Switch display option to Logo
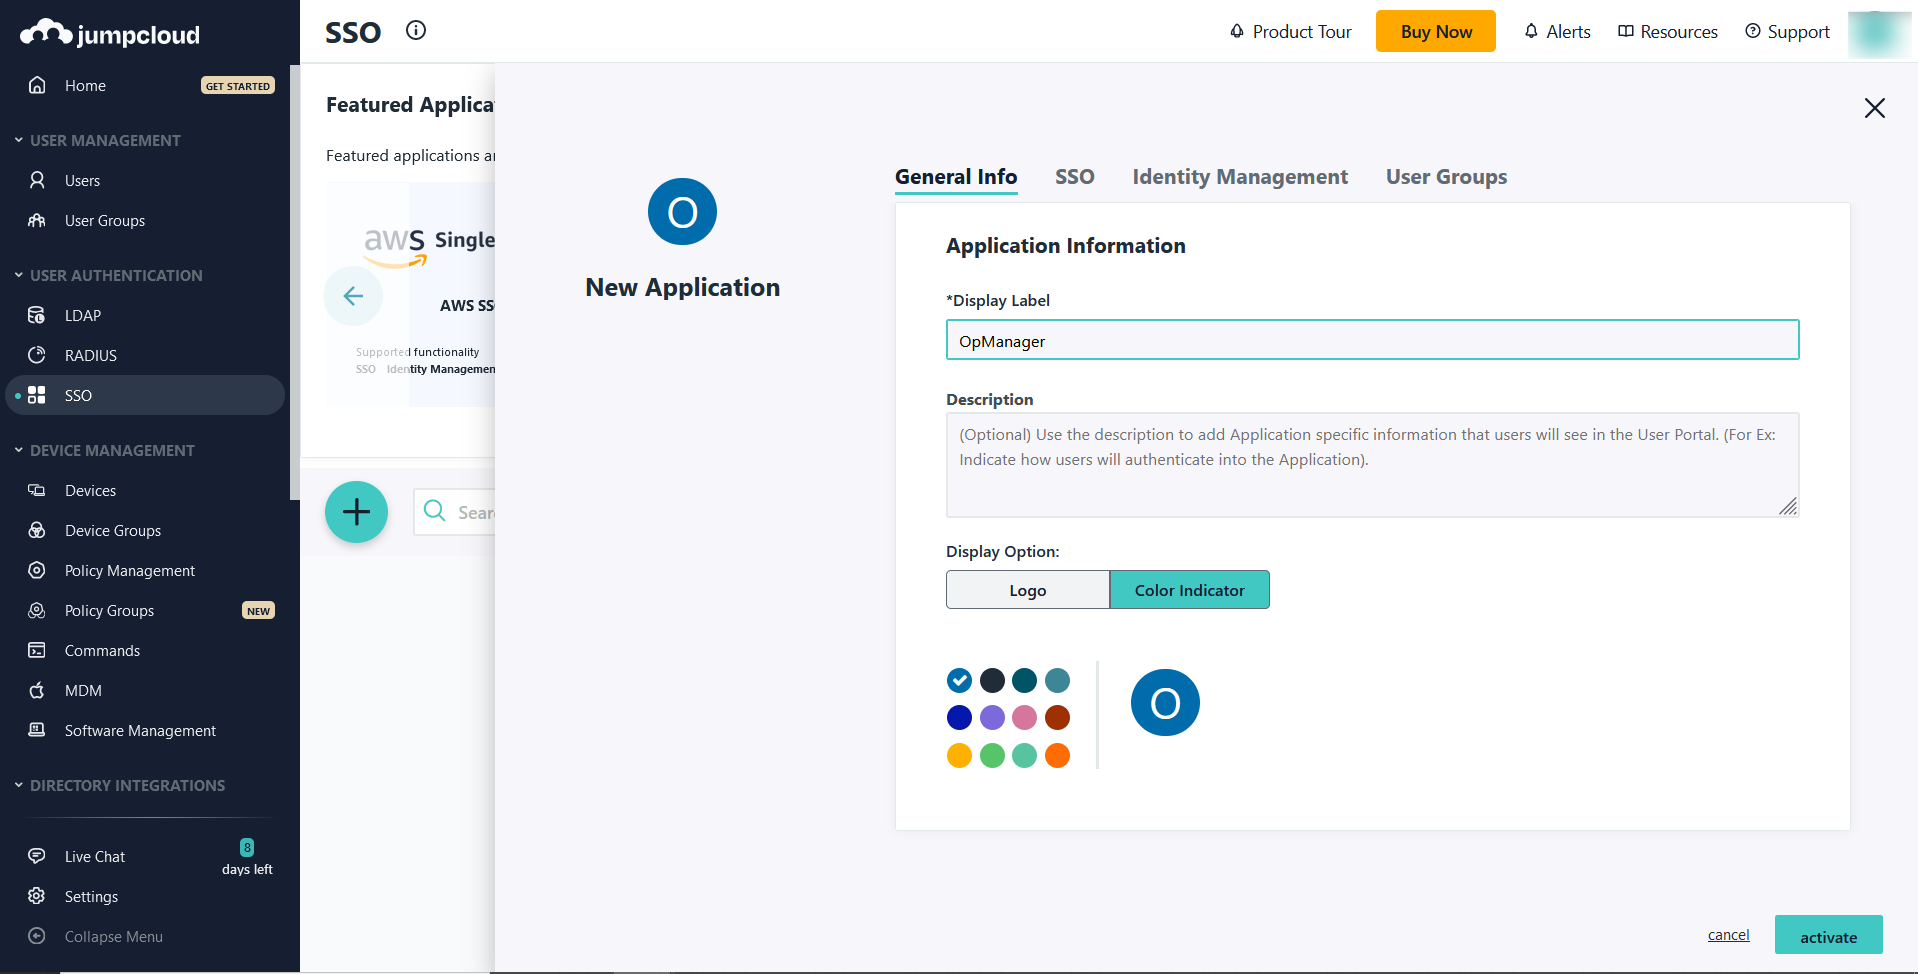The image size is (1918, 974). coord(1027,589)
